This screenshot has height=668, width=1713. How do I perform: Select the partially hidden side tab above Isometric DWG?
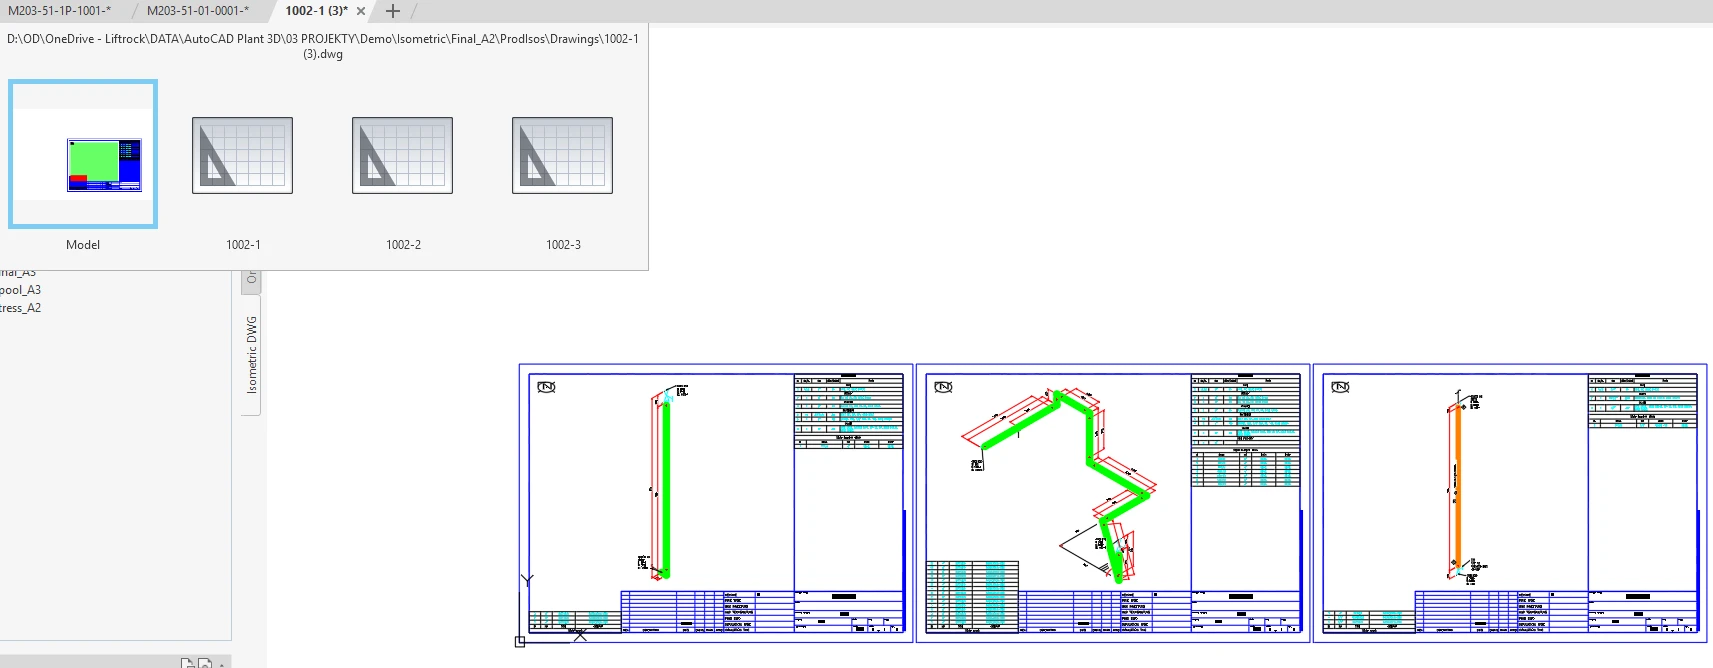tap(252, 279)
